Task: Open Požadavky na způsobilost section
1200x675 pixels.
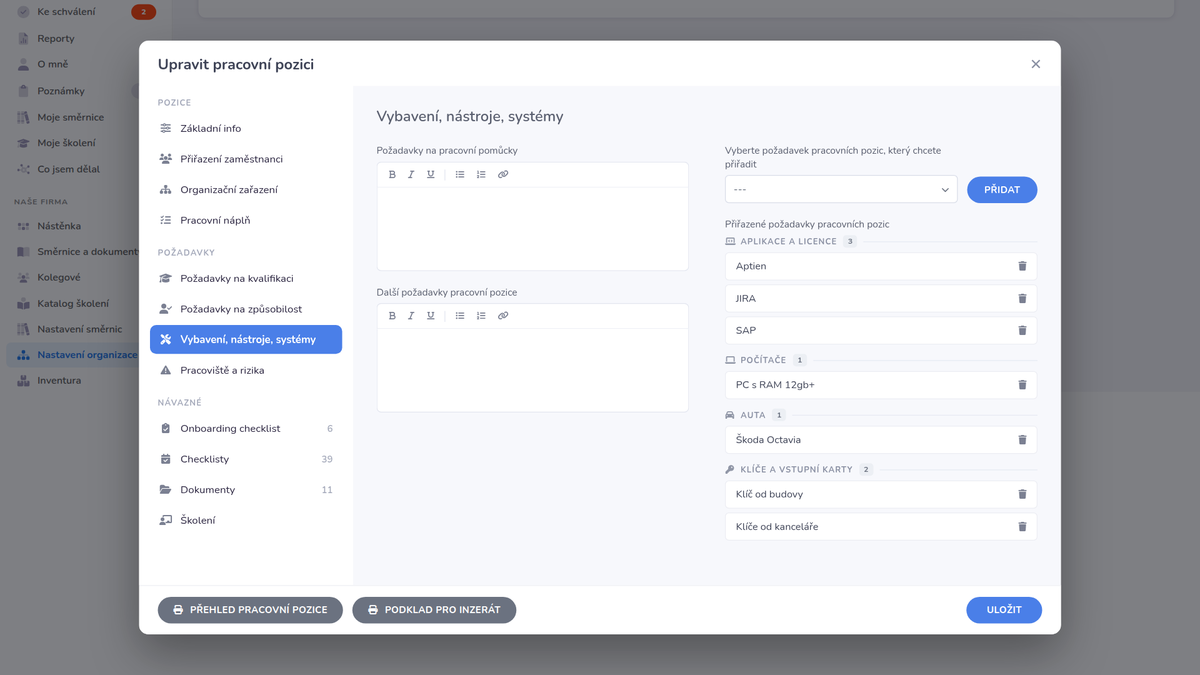Action: [x=246, y=309]
